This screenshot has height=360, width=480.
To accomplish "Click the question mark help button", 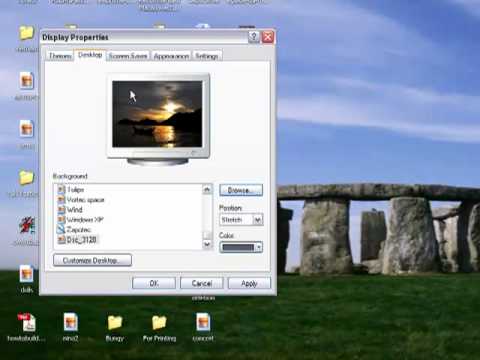I will tap(254, 37).
